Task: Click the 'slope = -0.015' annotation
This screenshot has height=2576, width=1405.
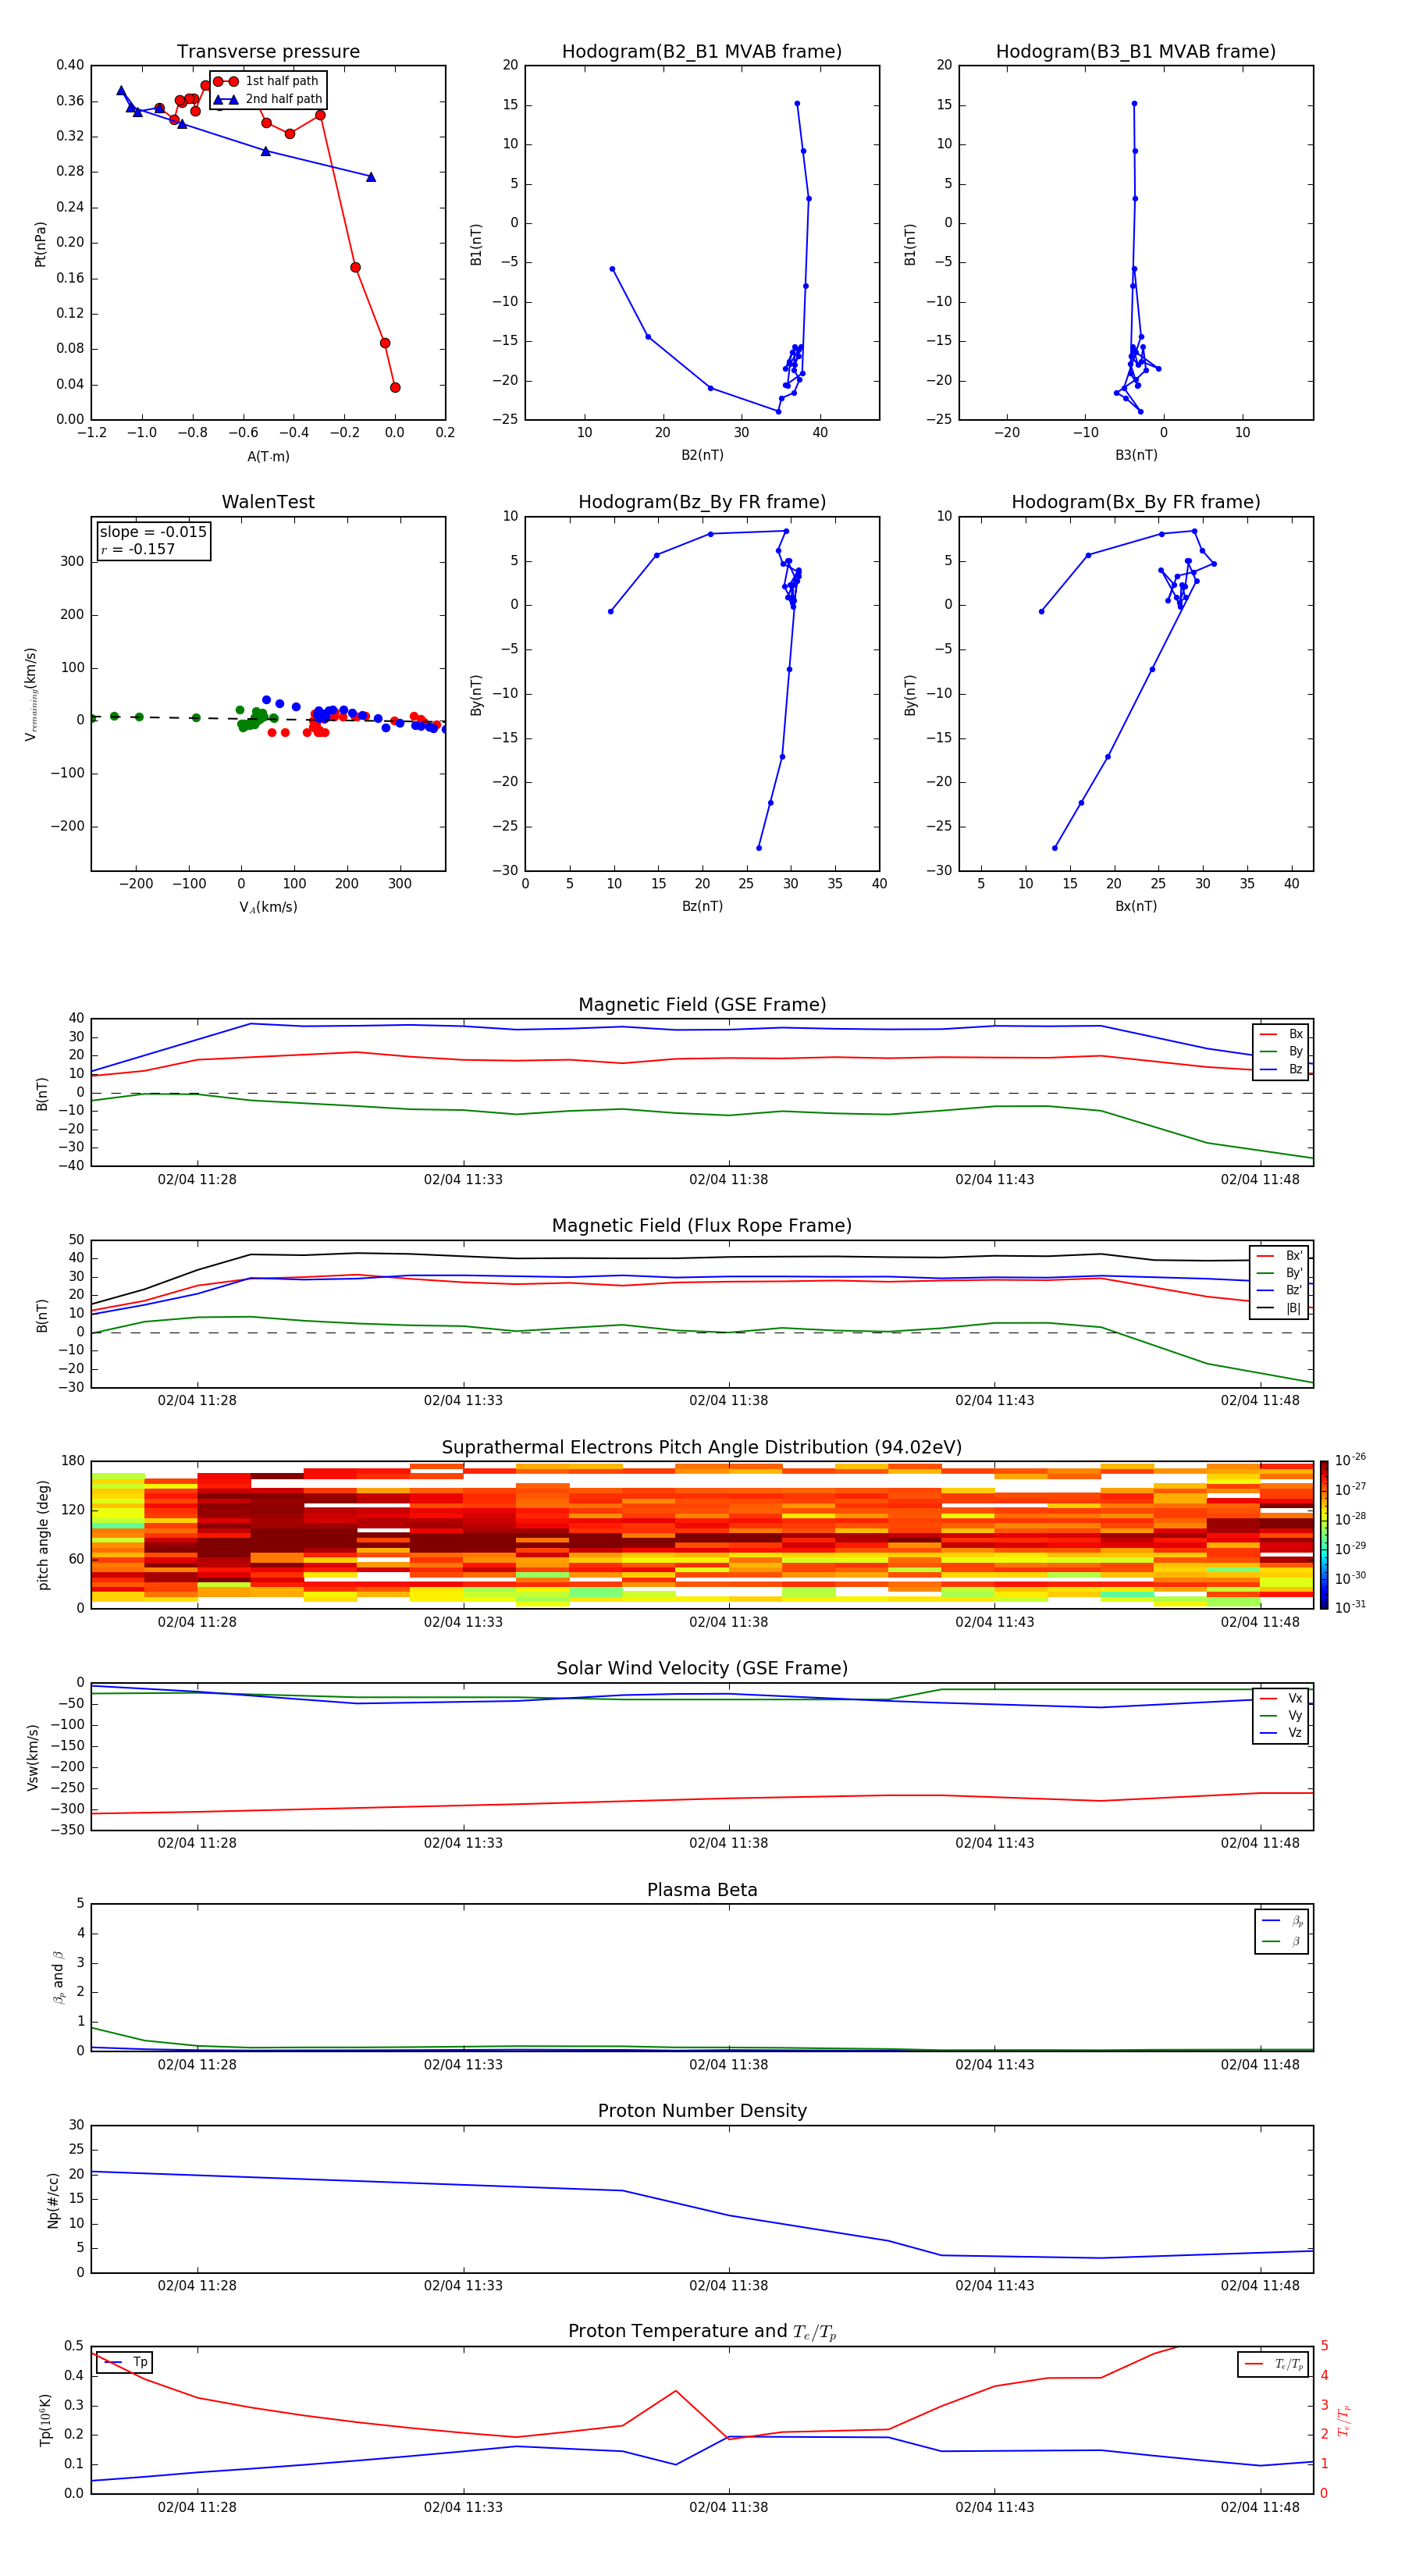Action: [x=153, y=532]
